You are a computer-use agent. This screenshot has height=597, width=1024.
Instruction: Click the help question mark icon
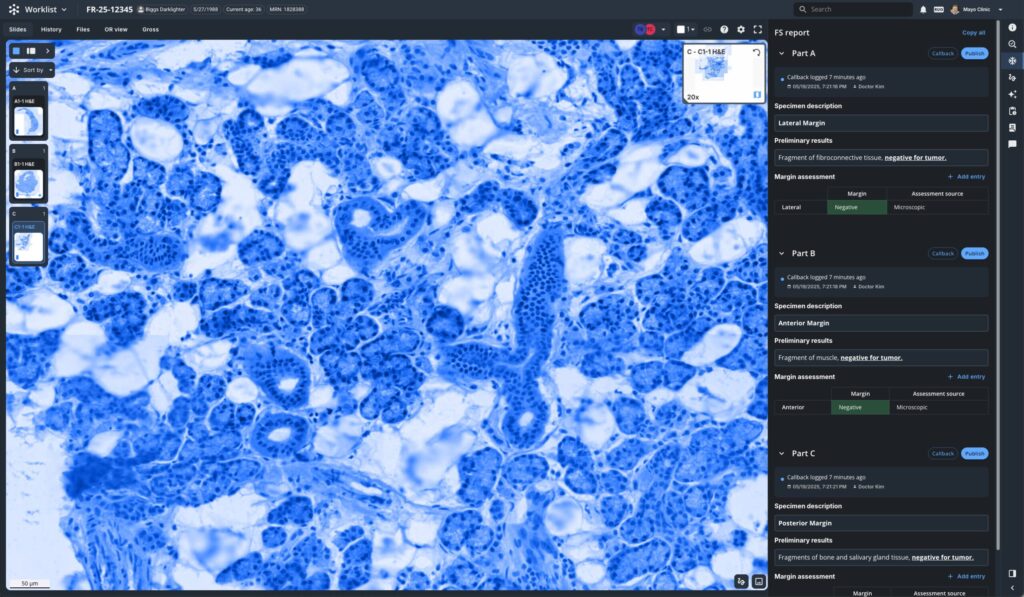[x=724, y=29]
